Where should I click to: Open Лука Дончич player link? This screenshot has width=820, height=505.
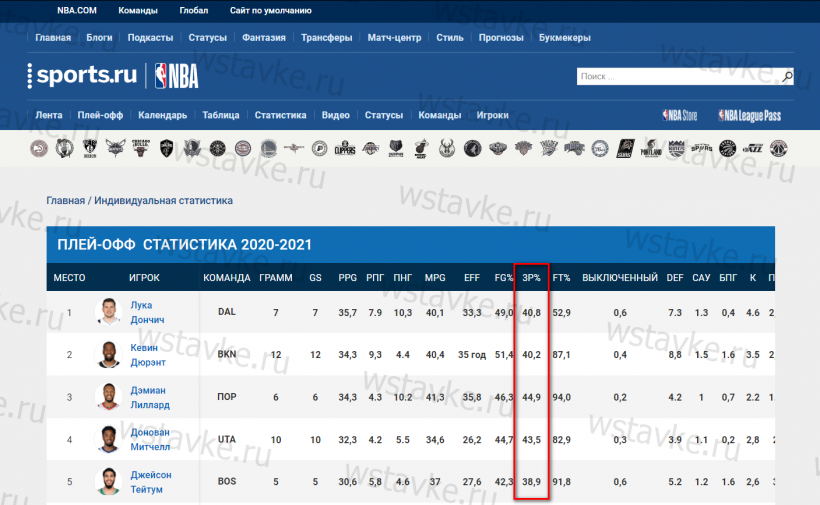(147, 312)
